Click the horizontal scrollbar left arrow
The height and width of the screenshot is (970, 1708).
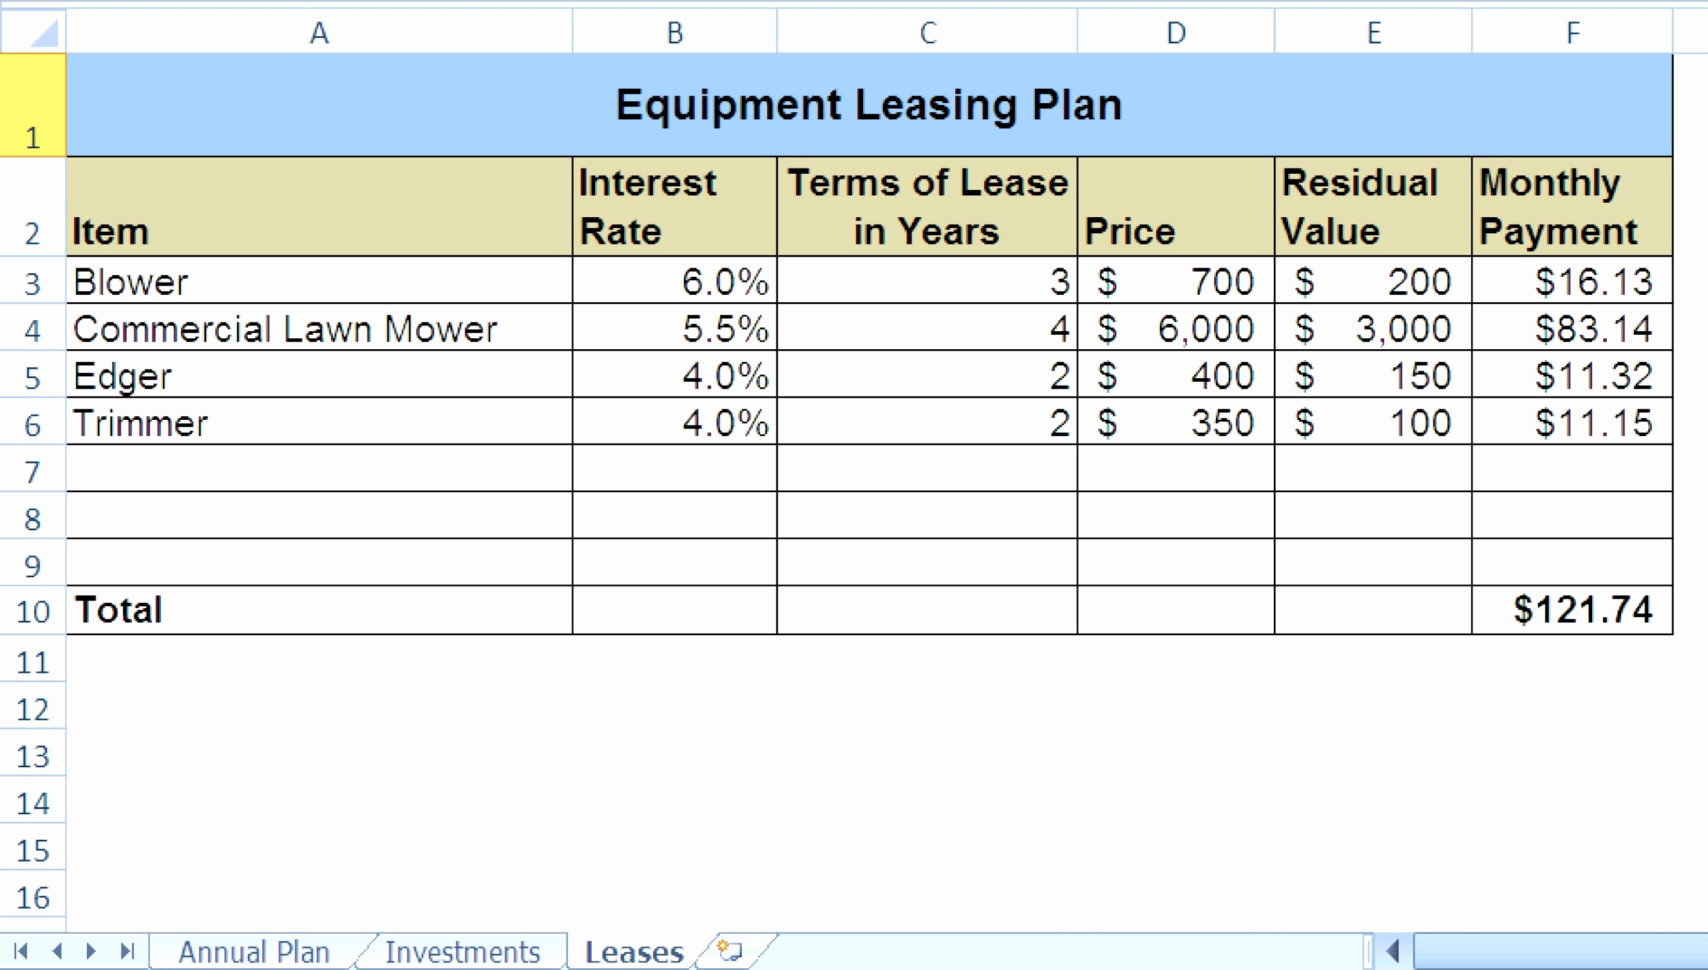(x=1391, y=951)
